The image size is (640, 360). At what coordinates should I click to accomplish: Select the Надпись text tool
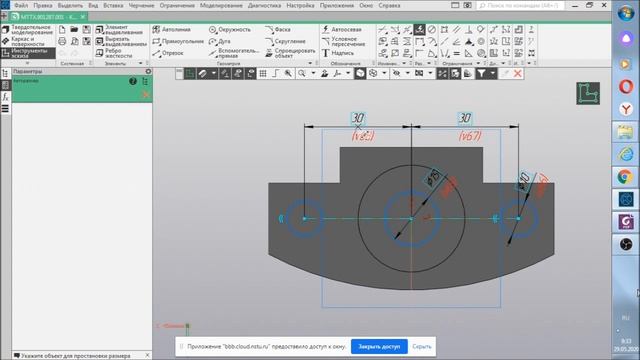(338, 53)
